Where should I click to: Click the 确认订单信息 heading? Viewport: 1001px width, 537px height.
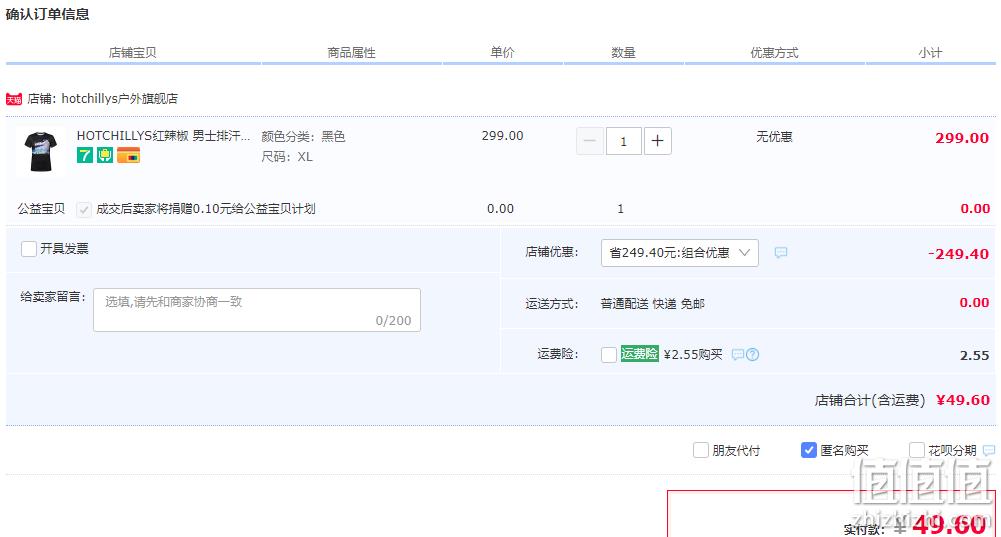[48, 14]
